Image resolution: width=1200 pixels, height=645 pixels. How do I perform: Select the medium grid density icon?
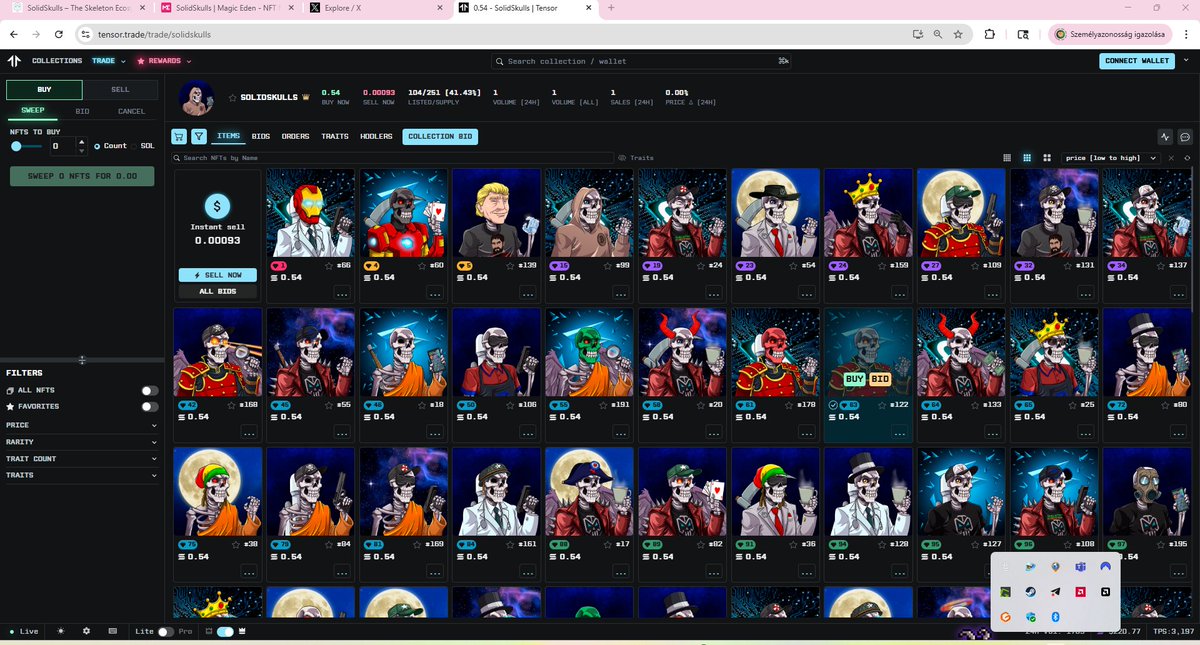click(1027, 158)
